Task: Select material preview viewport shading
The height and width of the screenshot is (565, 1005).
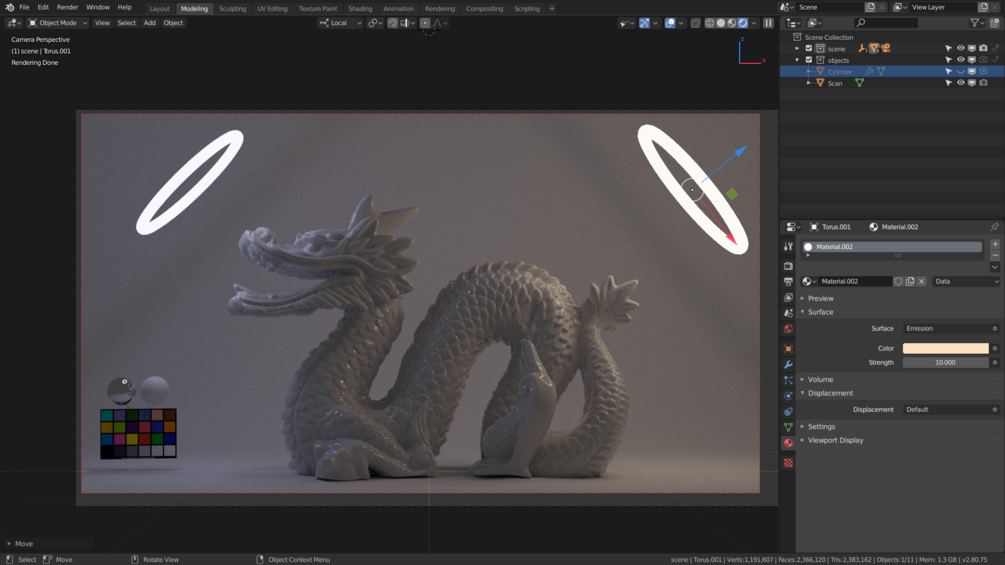Action: tap(731, 23)
